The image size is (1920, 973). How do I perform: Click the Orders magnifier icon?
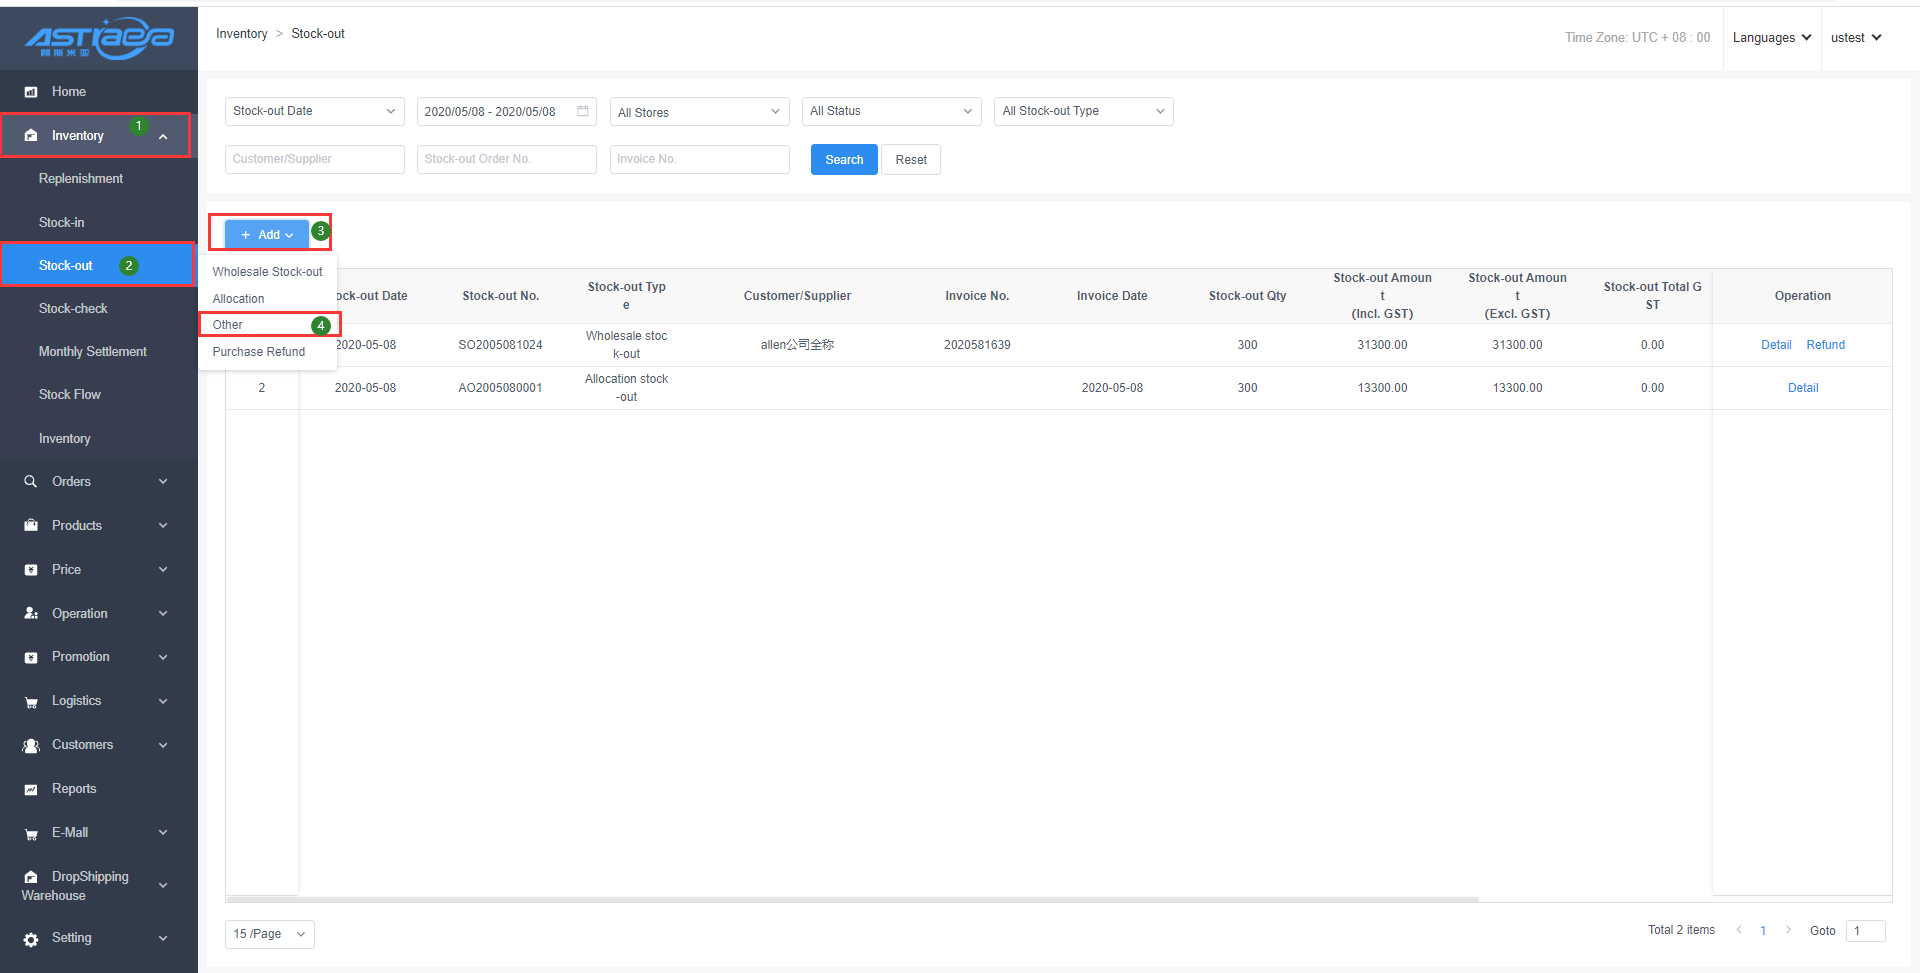point(31,482)
